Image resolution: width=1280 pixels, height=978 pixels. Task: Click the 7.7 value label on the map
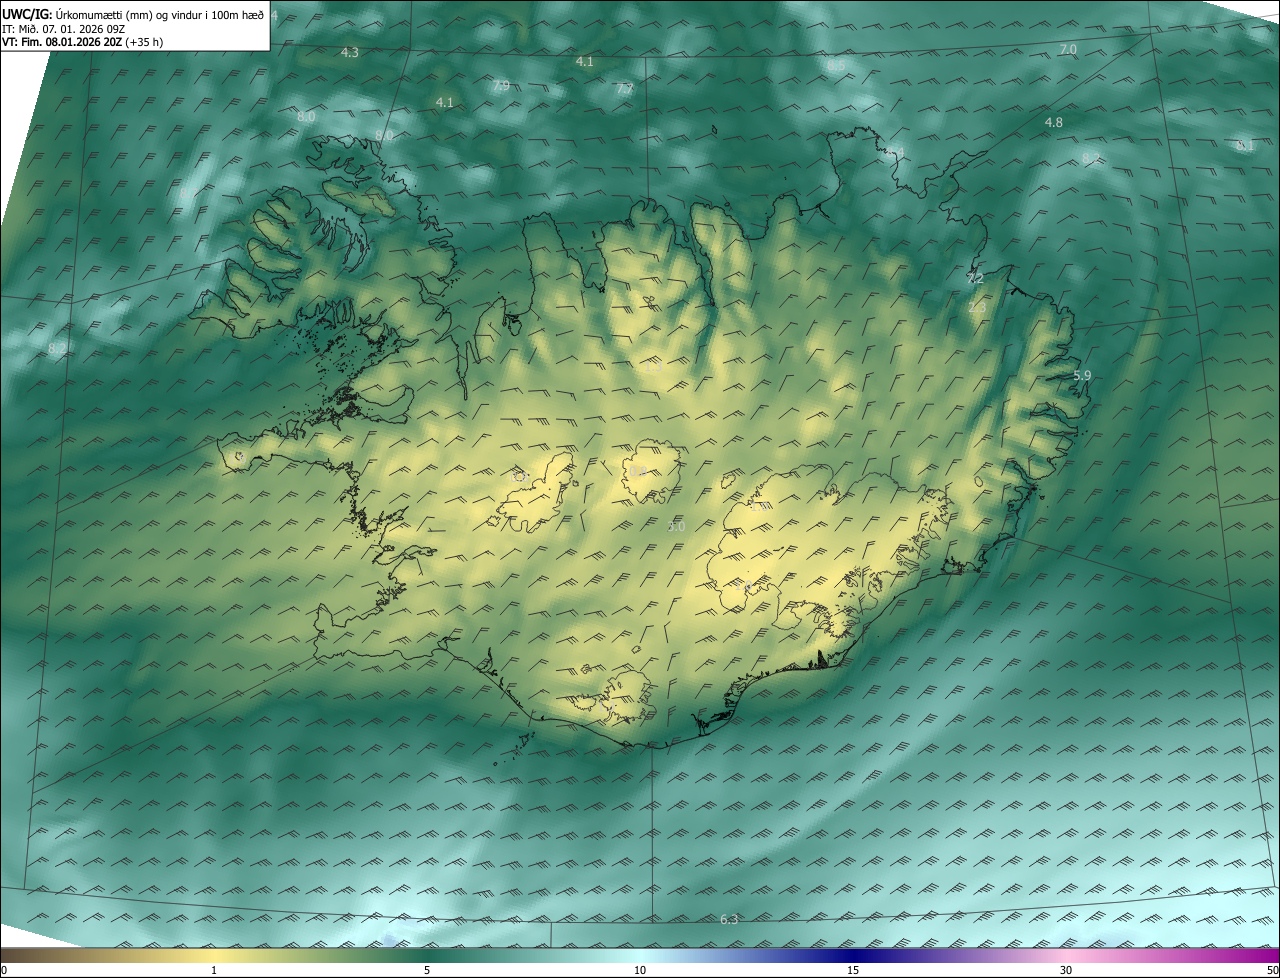[x=625, y=89]
